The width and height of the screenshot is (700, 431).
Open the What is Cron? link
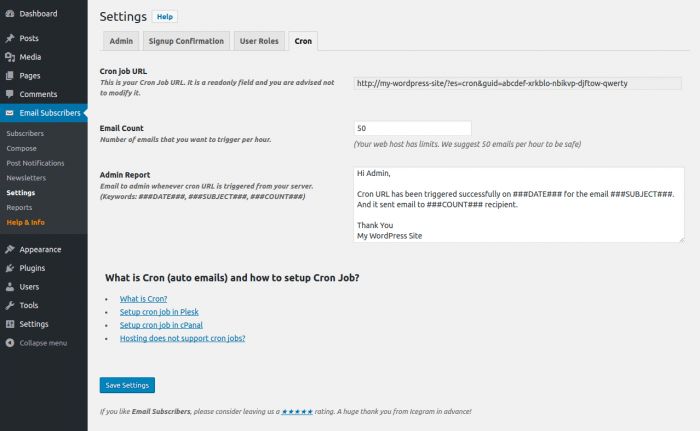coord(143,299)
